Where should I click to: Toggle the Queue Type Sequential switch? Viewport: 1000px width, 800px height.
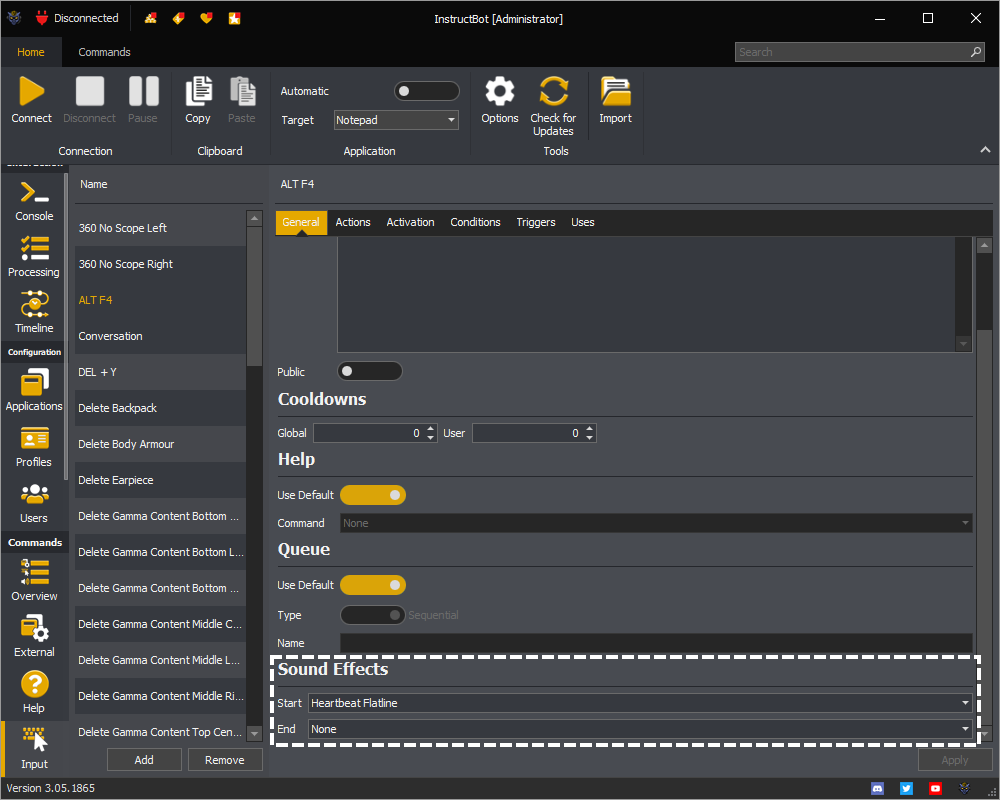tap(373, 615)
